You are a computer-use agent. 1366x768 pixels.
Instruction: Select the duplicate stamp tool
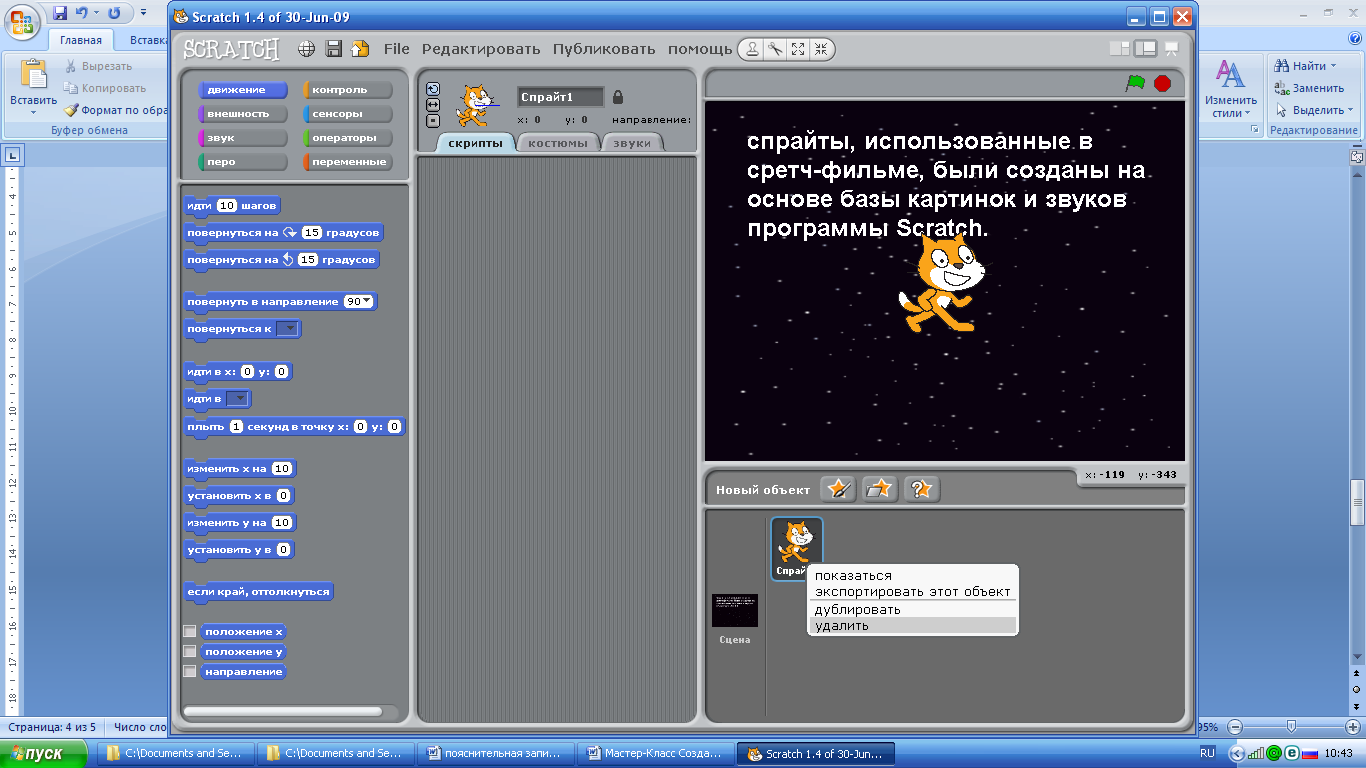point(752,49)
